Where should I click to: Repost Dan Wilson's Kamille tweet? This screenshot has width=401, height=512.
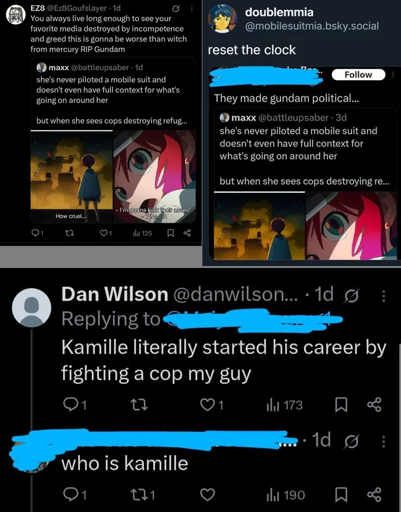pyautogui.click(x=138, y=405)
